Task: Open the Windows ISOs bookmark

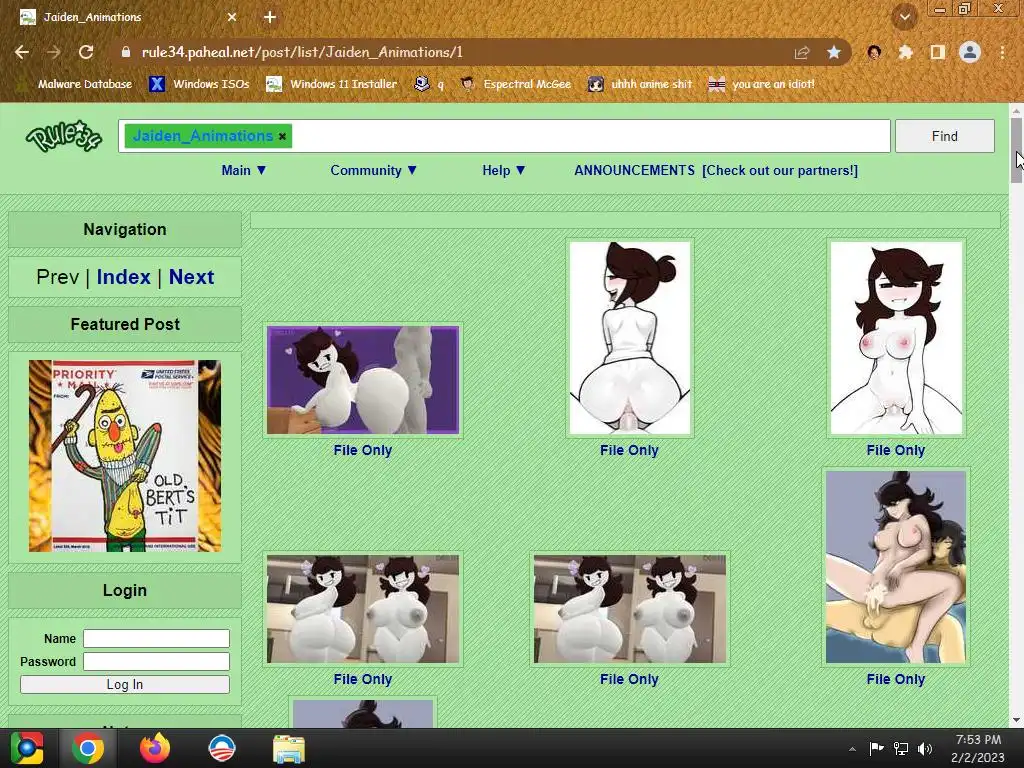Action: click(x=199, y=84)
